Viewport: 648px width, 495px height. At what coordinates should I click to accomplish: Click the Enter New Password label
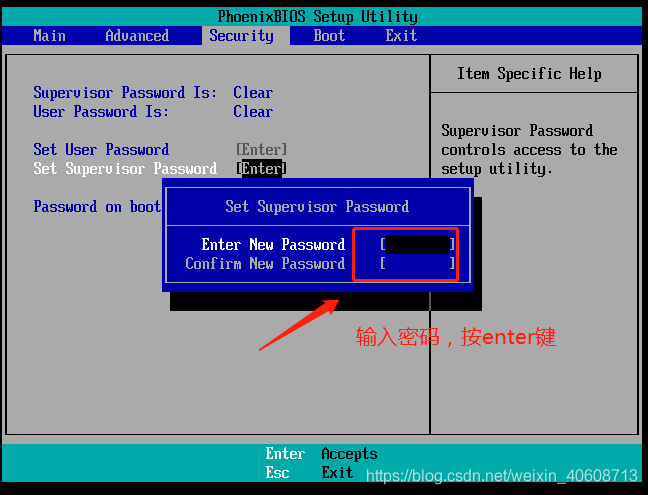point(273,245)
